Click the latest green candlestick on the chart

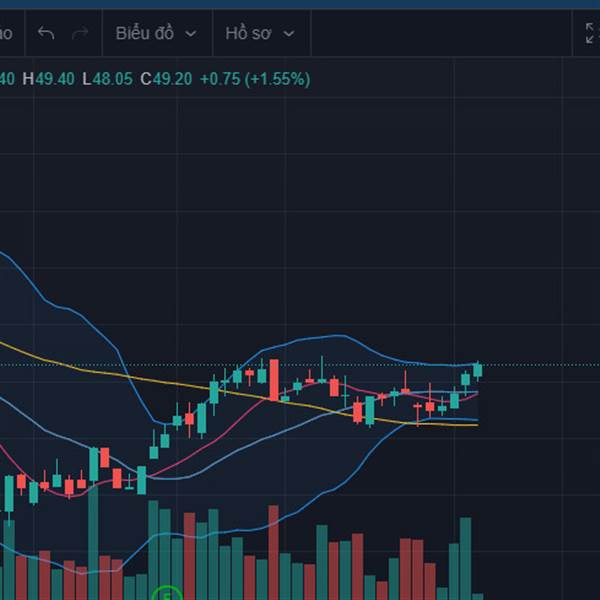(478, 370)
